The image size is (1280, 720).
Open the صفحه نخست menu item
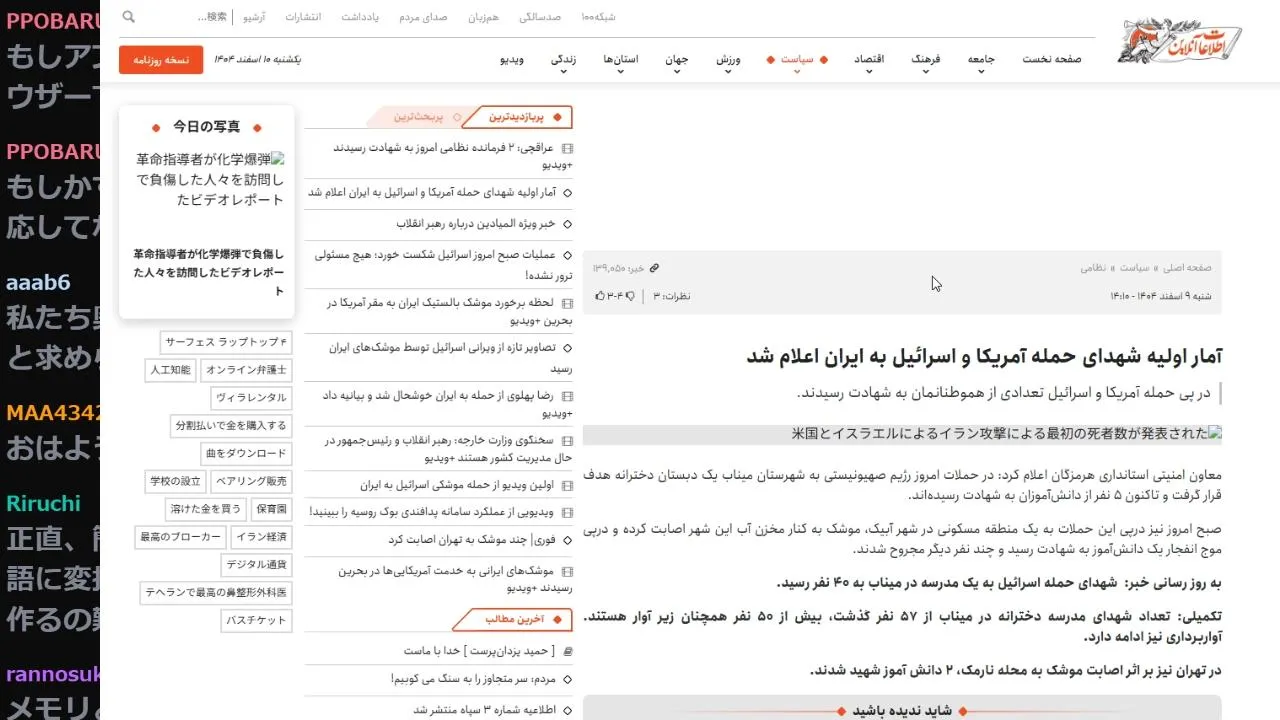point(1052,59)
